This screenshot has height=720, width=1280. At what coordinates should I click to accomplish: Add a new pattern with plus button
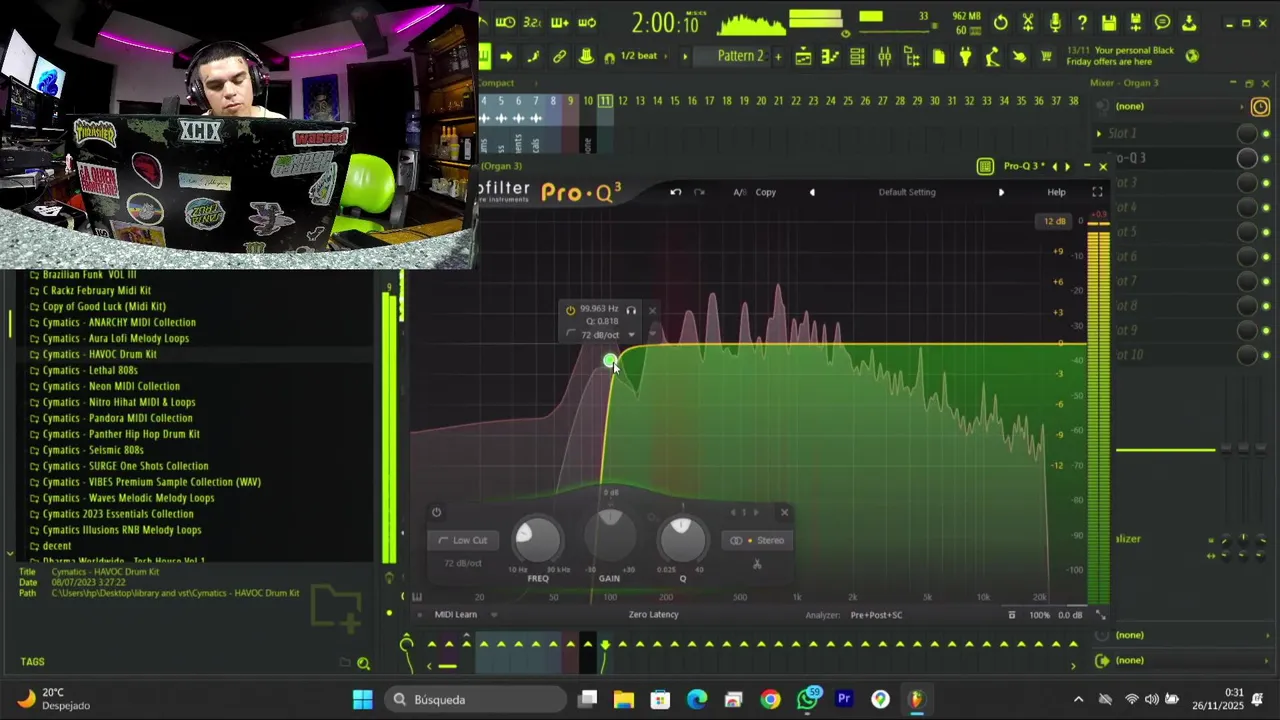click(778, 56)
